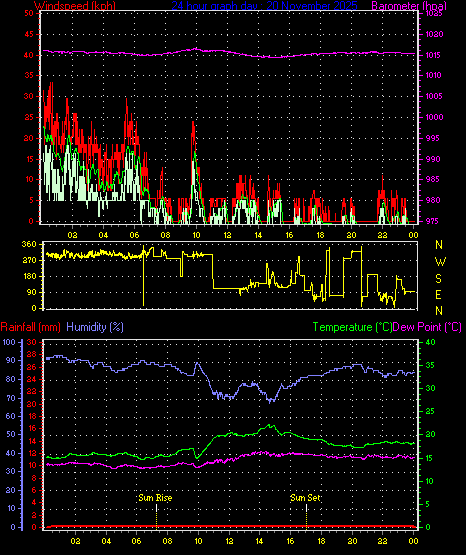Click the 270 wind direction scale value
The image size is (466, 555).
(x=29, y=261)
